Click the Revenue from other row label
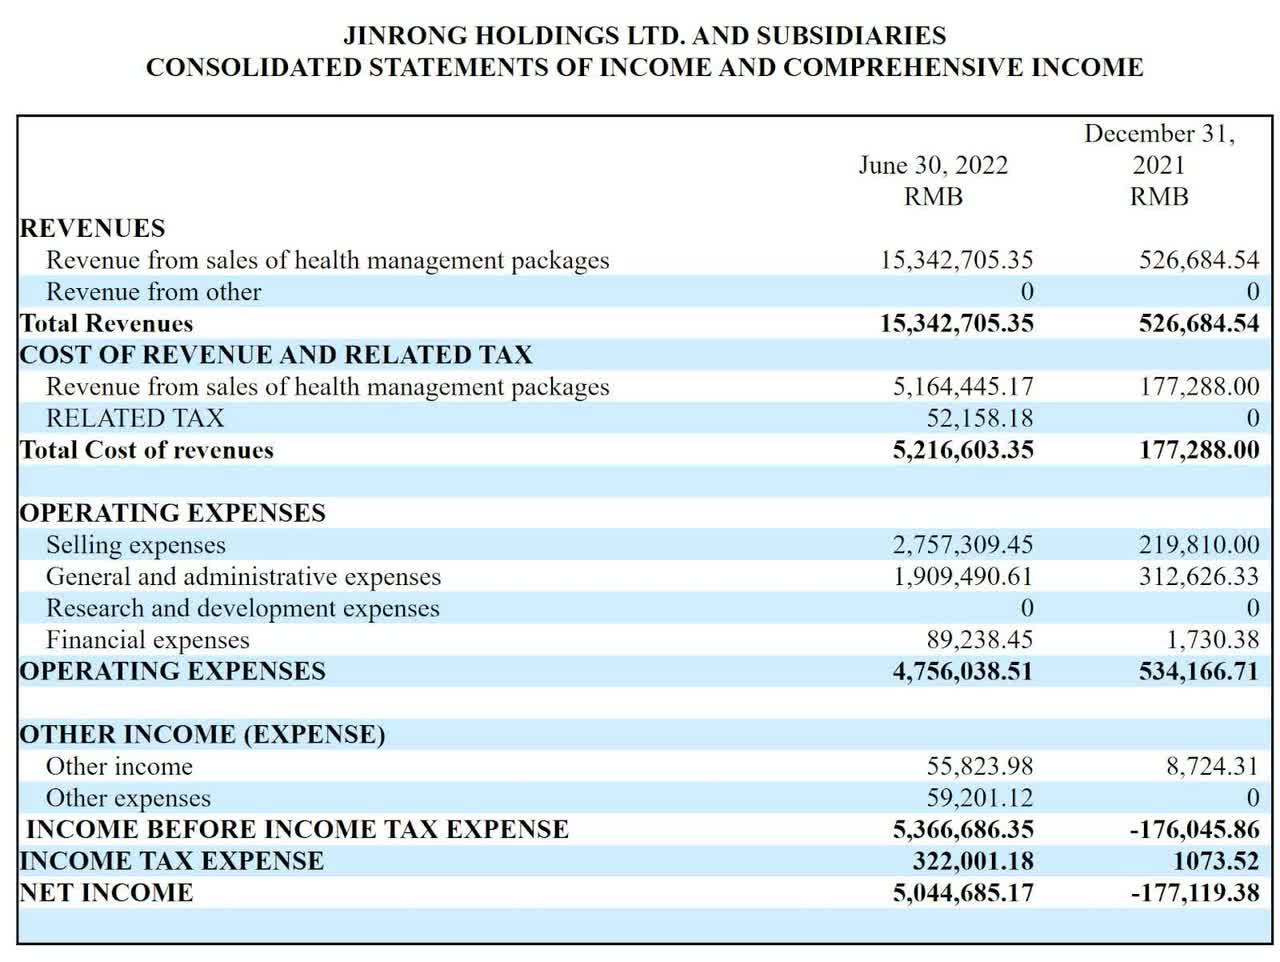Image resolution: width=1280 pixels, height=962 pixels. 153,292
